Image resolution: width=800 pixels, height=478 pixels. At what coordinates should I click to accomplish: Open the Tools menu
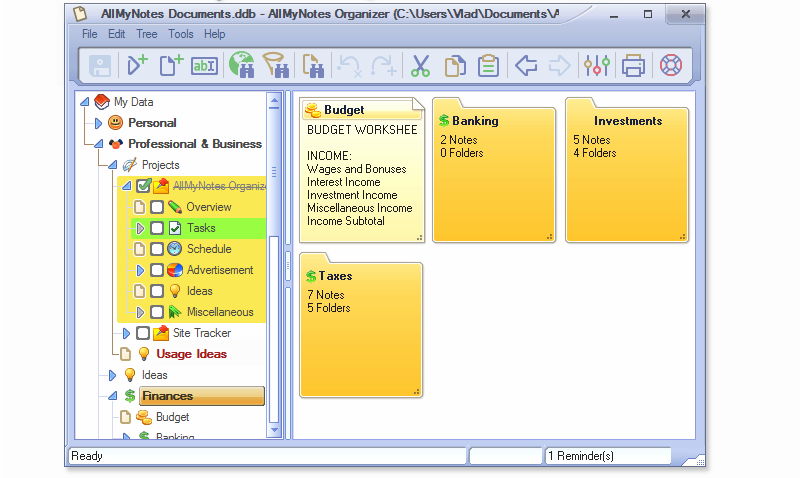tap(181, 34)
